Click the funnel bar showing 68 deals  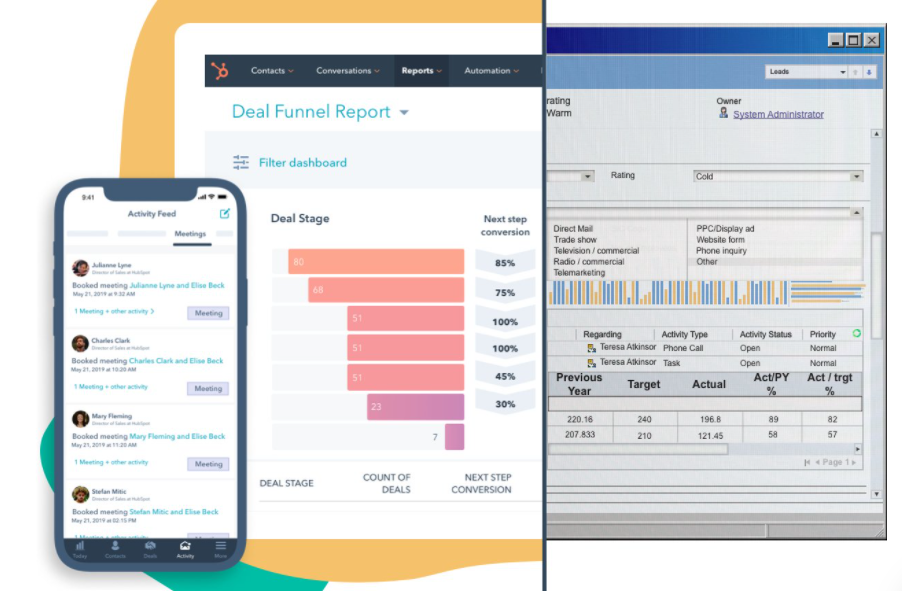point(386,289)
